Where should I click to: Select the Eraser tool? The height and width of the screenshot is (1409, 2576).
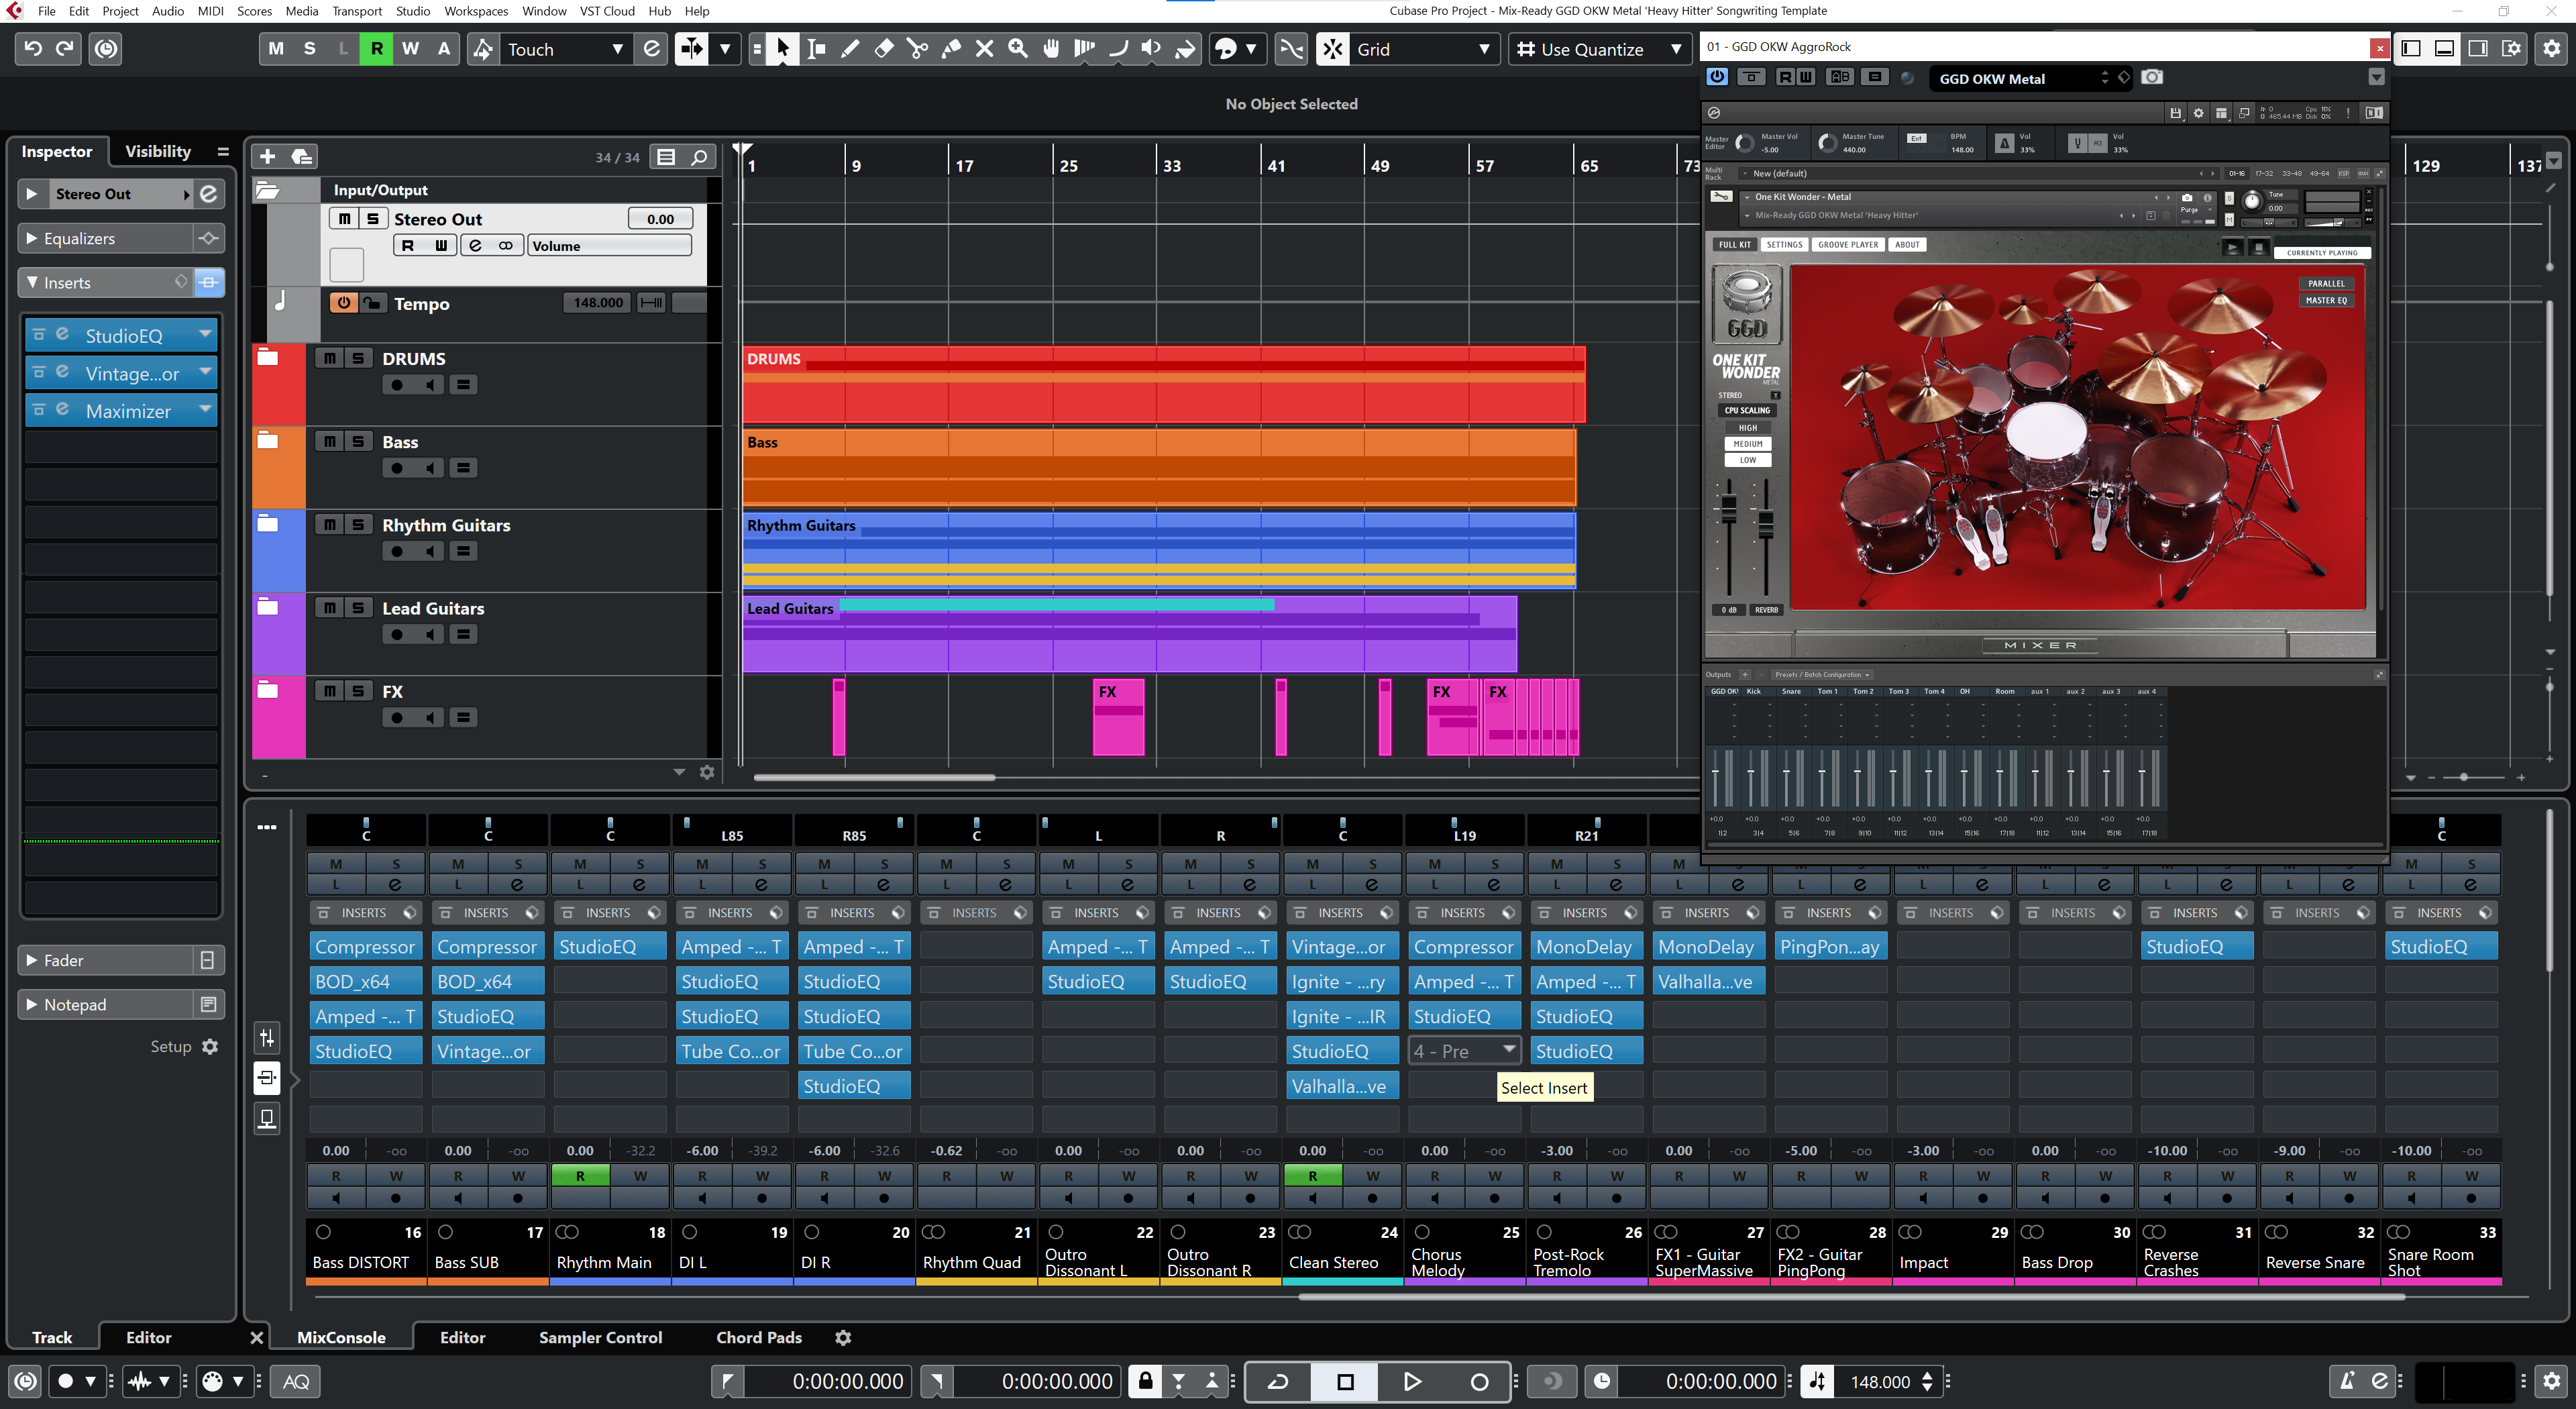[x=884, y=49]
